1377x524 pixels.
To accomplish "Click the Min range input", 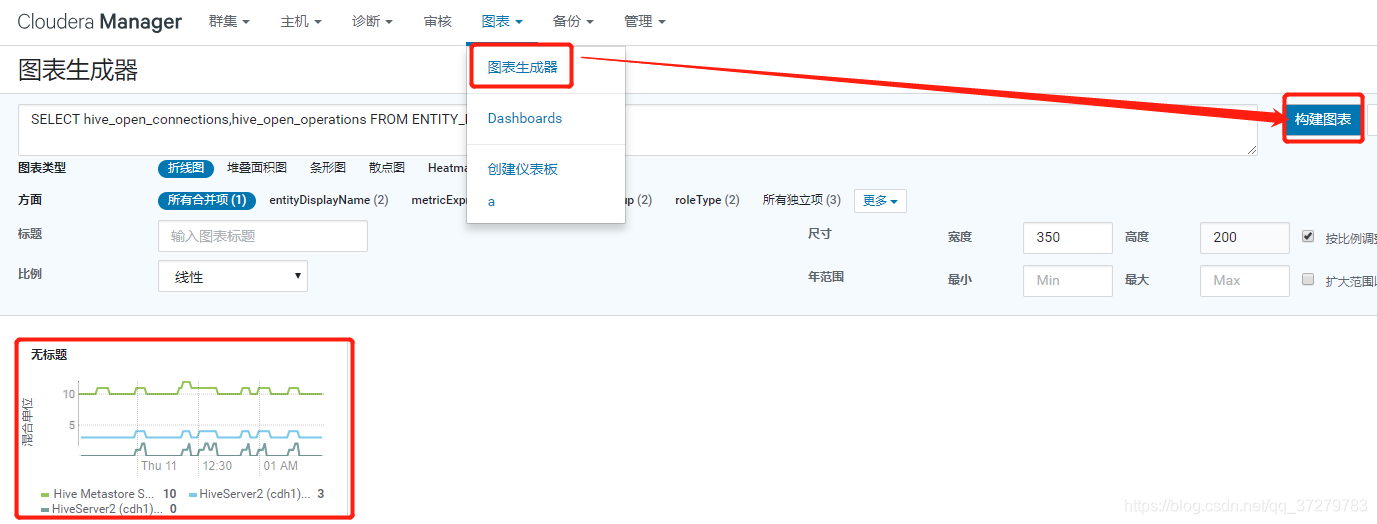I will [1068, 280].
